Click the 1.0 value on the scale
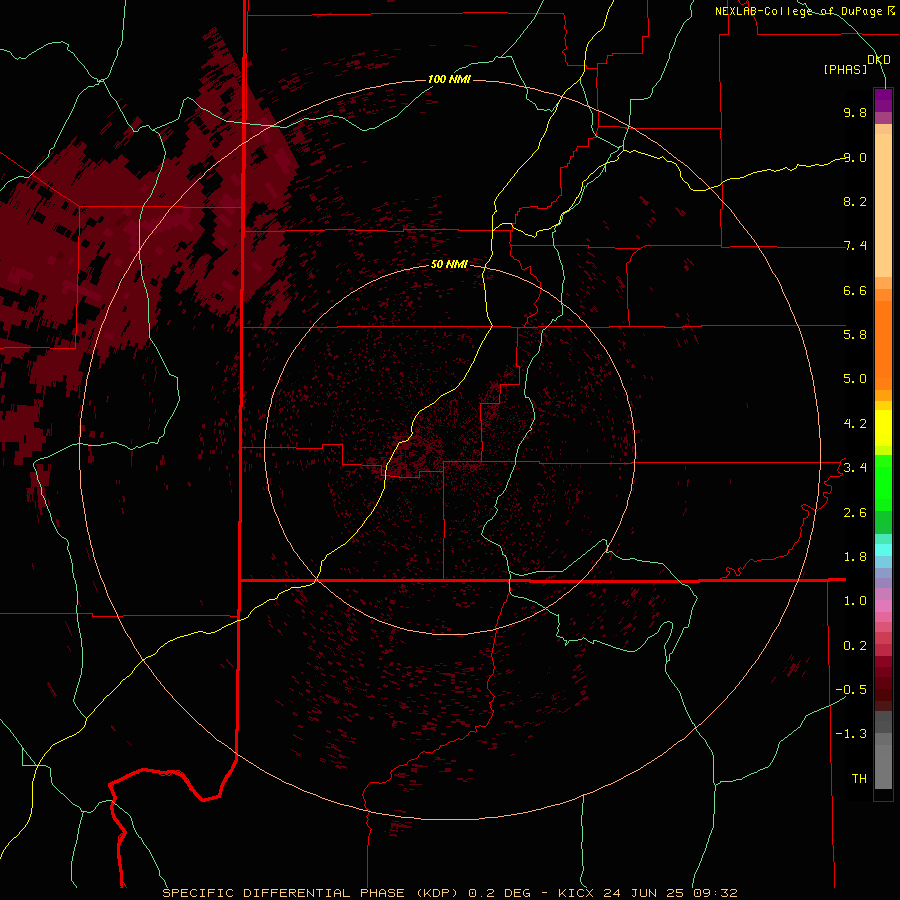This screenshot has width=900, height=900. point(855,601)
